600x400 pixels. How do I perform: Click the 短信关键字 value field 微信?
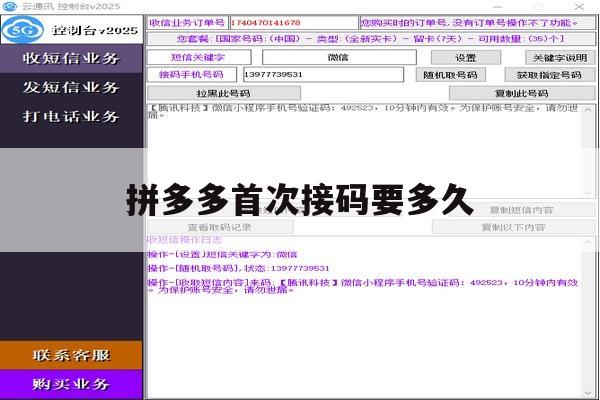pyautogui.click(x=339, y=57)
